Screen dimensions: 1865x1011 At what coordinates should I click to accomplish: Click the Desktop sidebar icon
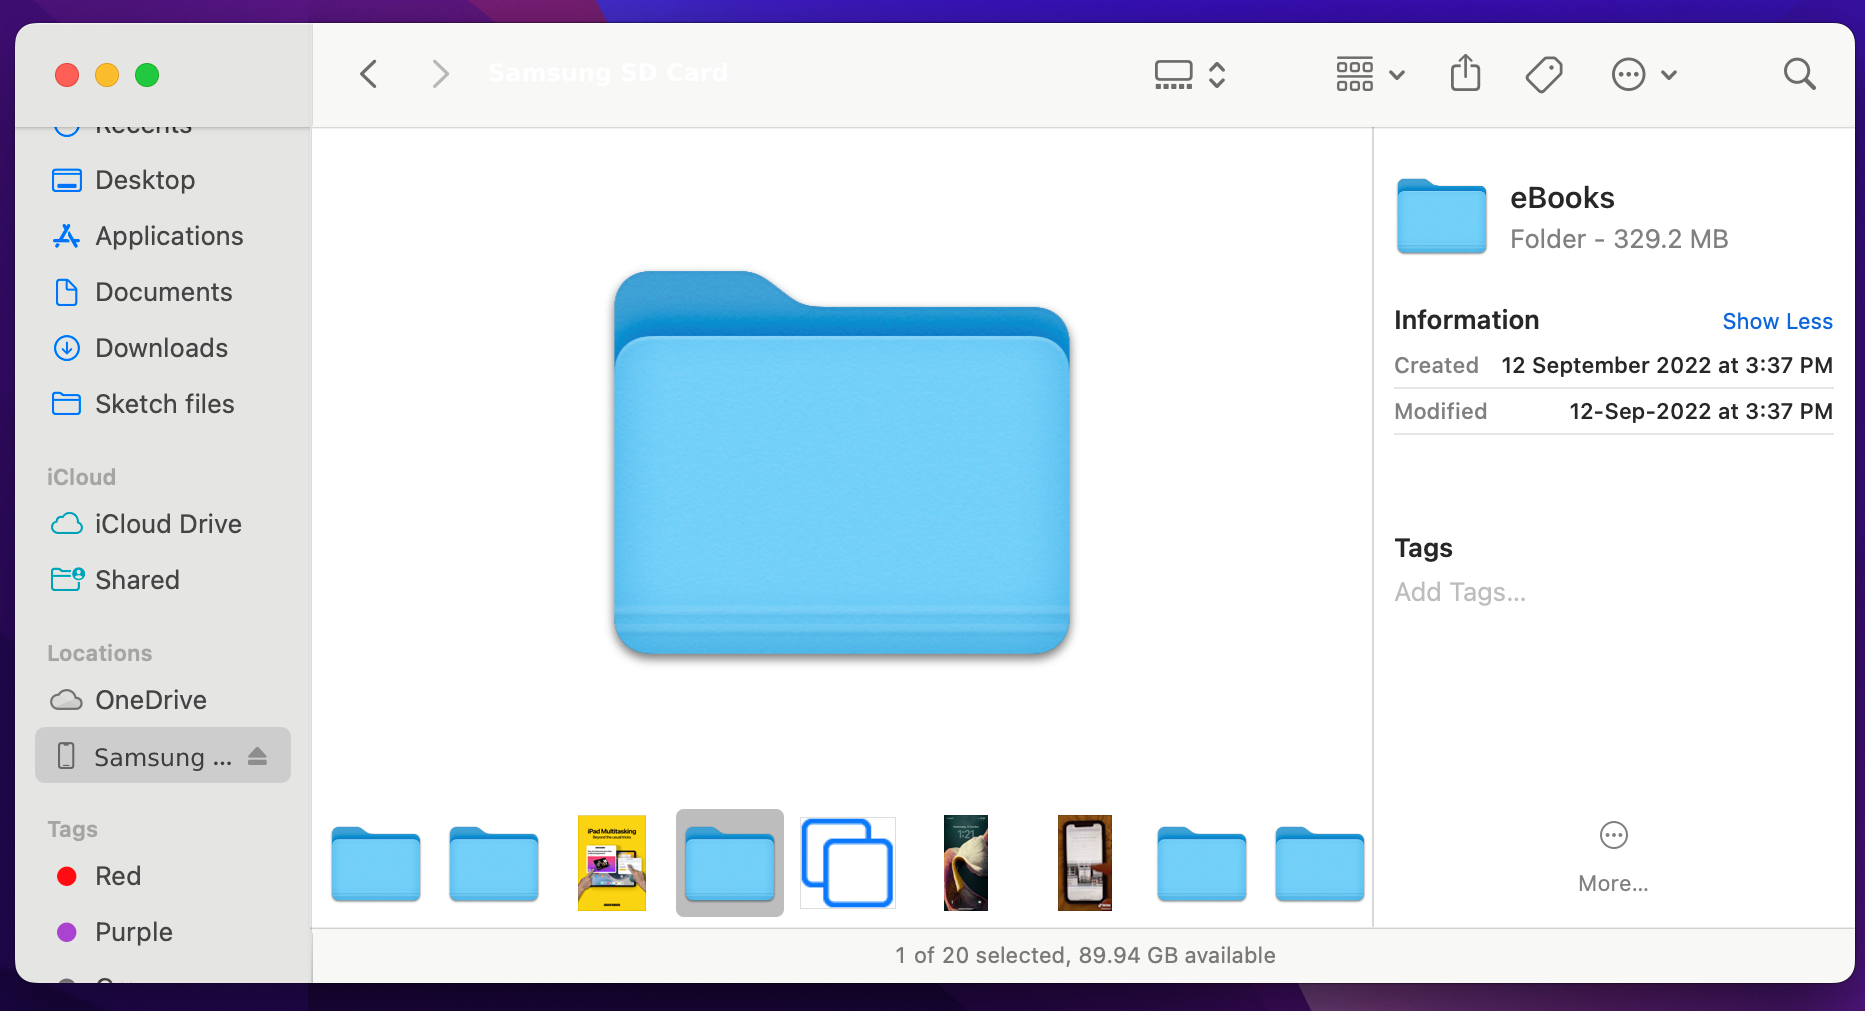[x=67, y=180]
